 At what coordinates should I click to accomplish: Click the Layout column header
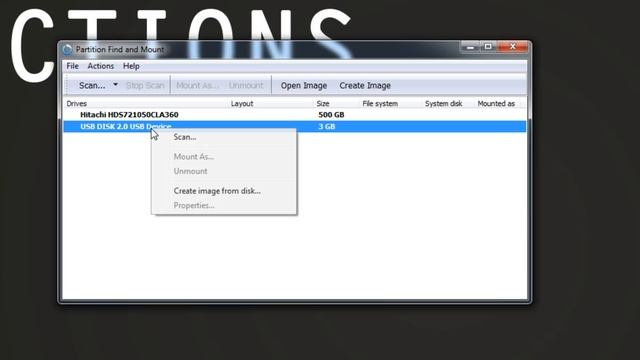click(x=242, y=104)
